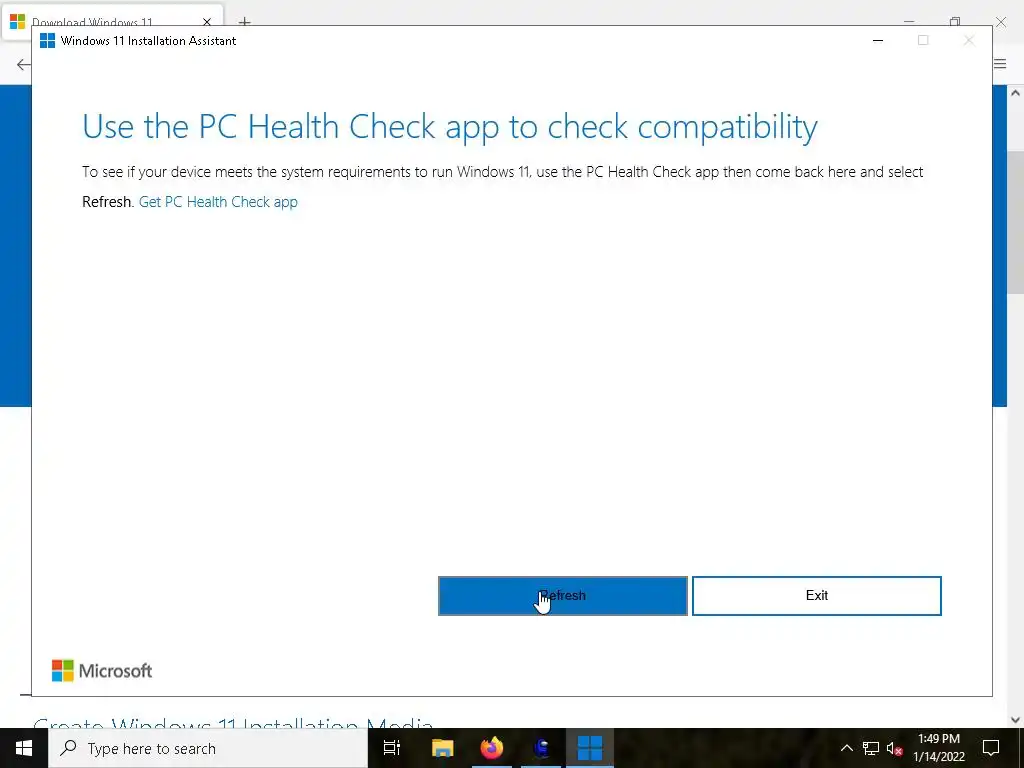The width and height of the screenshot is (1024, 768).
Task: Close the Download Windows 11 browser tab
Action: coord(207,22)
